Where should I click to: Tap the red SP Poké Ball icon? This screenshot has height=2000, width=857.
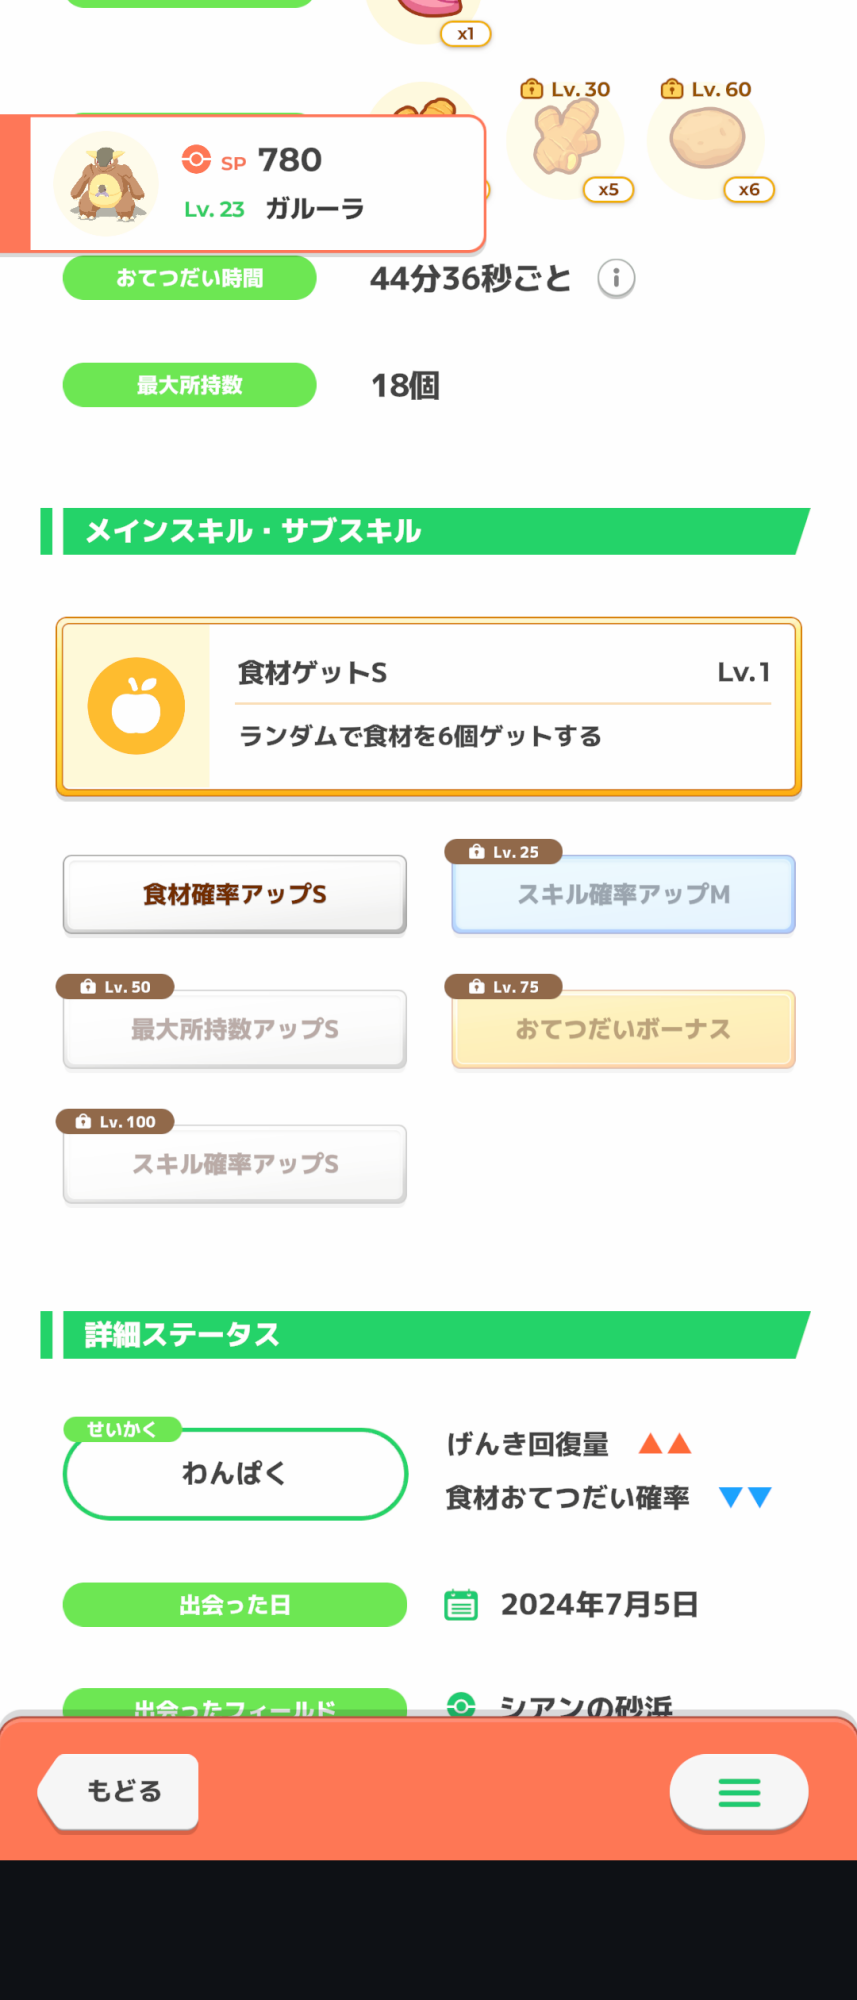(x=196, y=159)
